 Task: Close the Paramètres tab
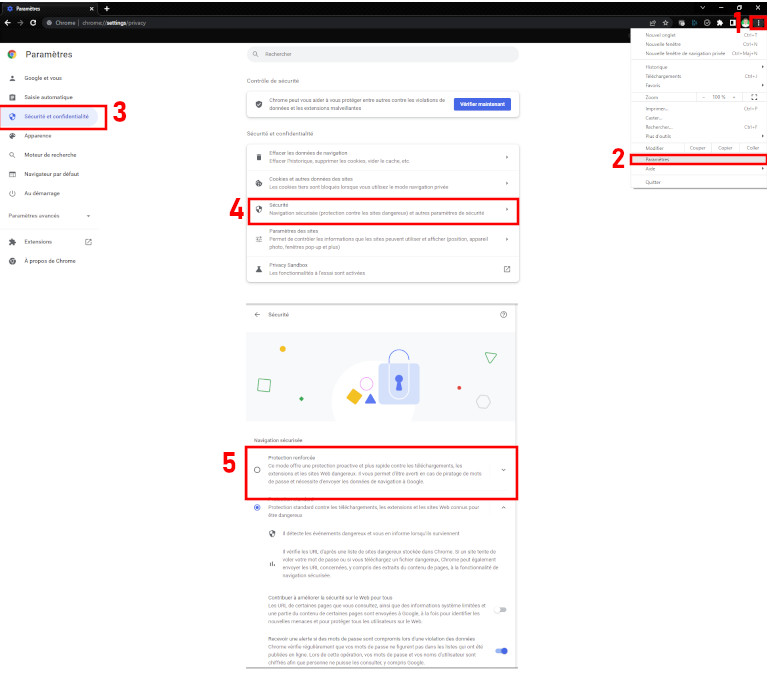[92, 8]
